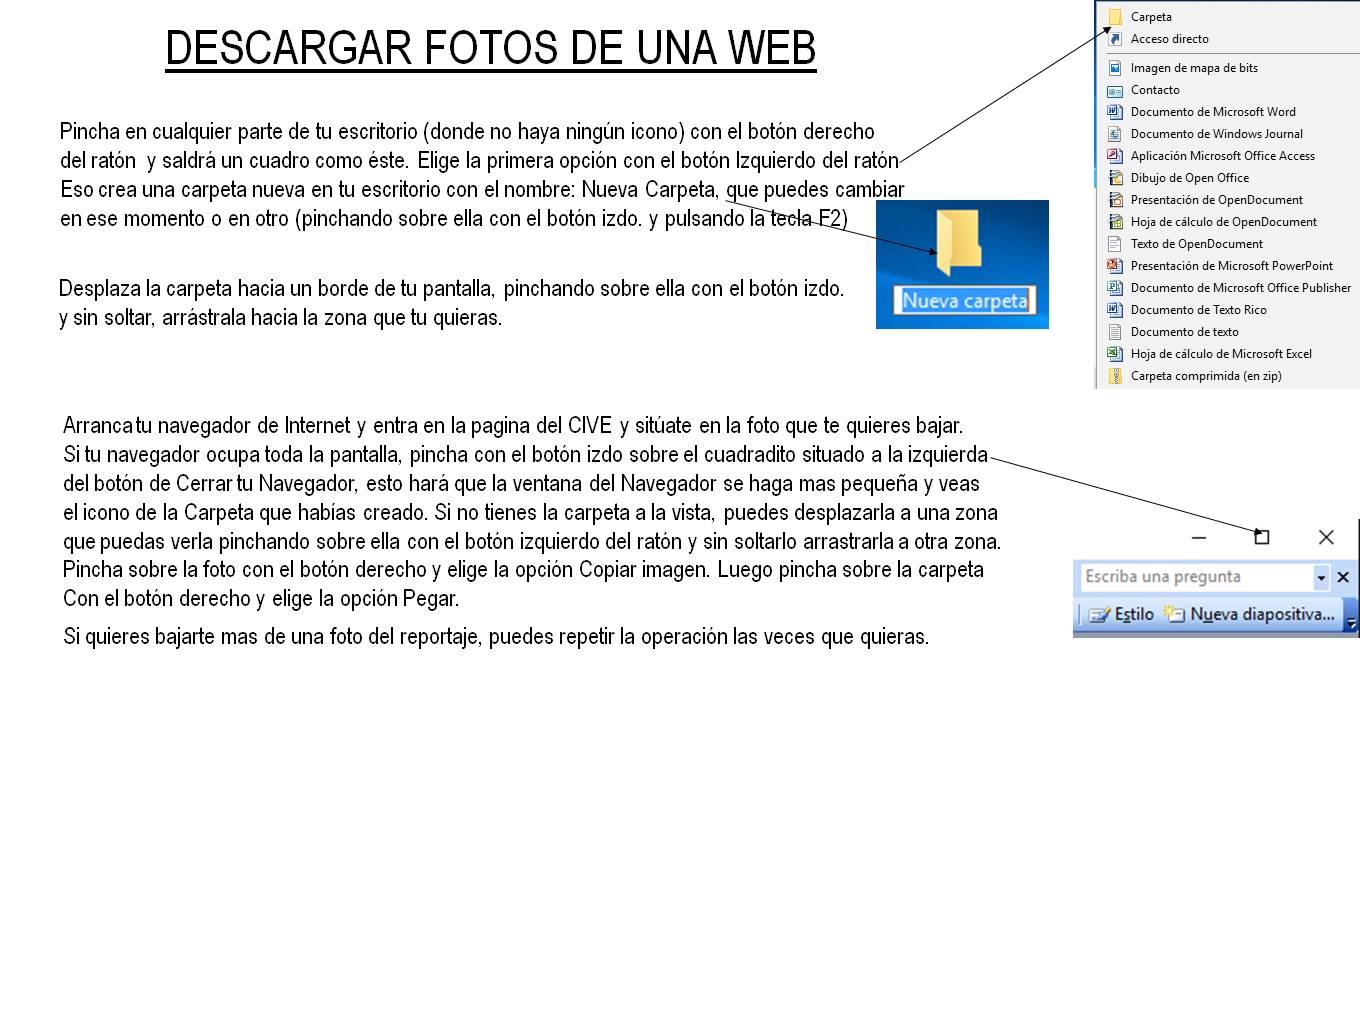
Task: Click the Nueva diapositiva button
Action: tap(1250, 614)
